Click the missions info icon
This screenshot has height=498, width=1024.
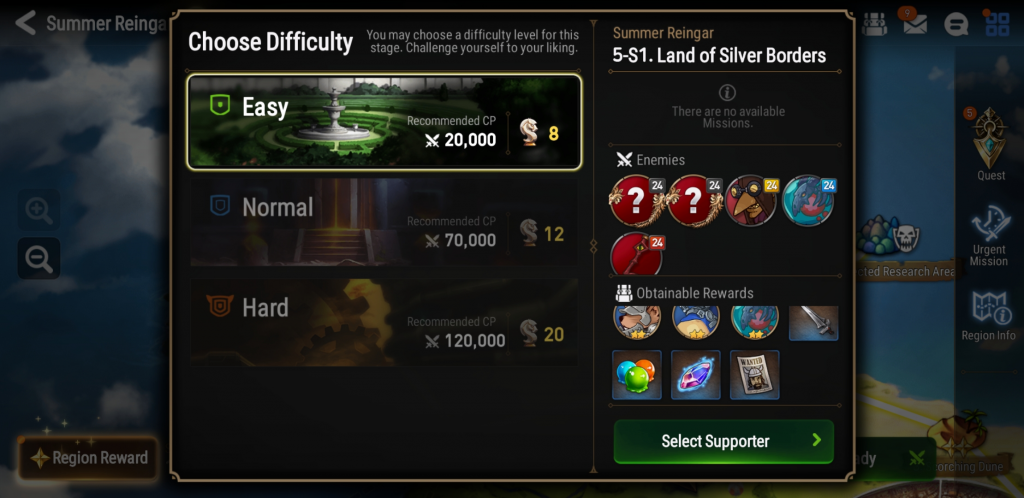tap(727, 93)
